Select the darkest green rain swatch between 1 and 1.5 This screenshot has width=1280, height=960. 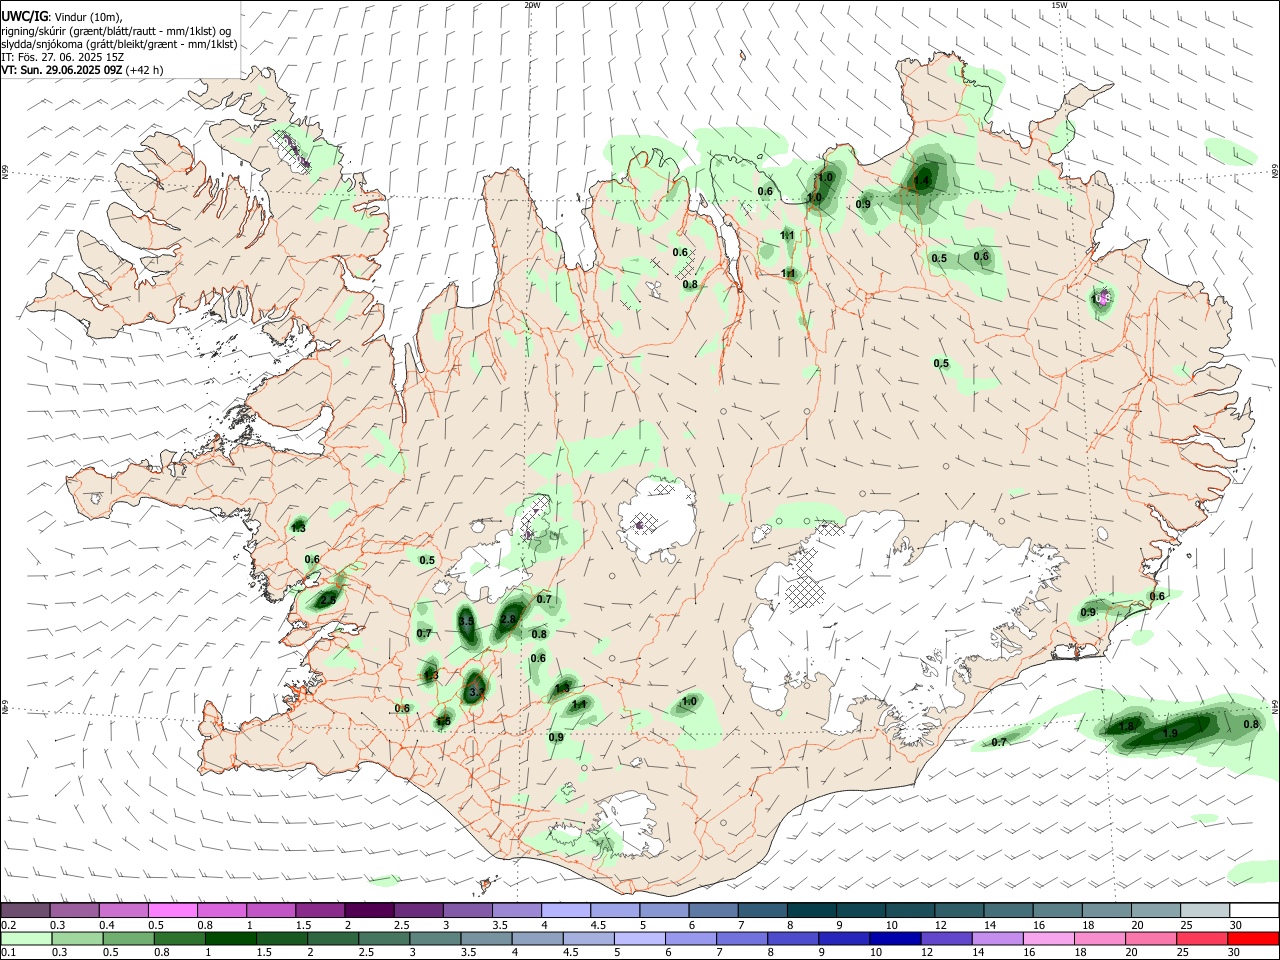(x=230, y=939)
